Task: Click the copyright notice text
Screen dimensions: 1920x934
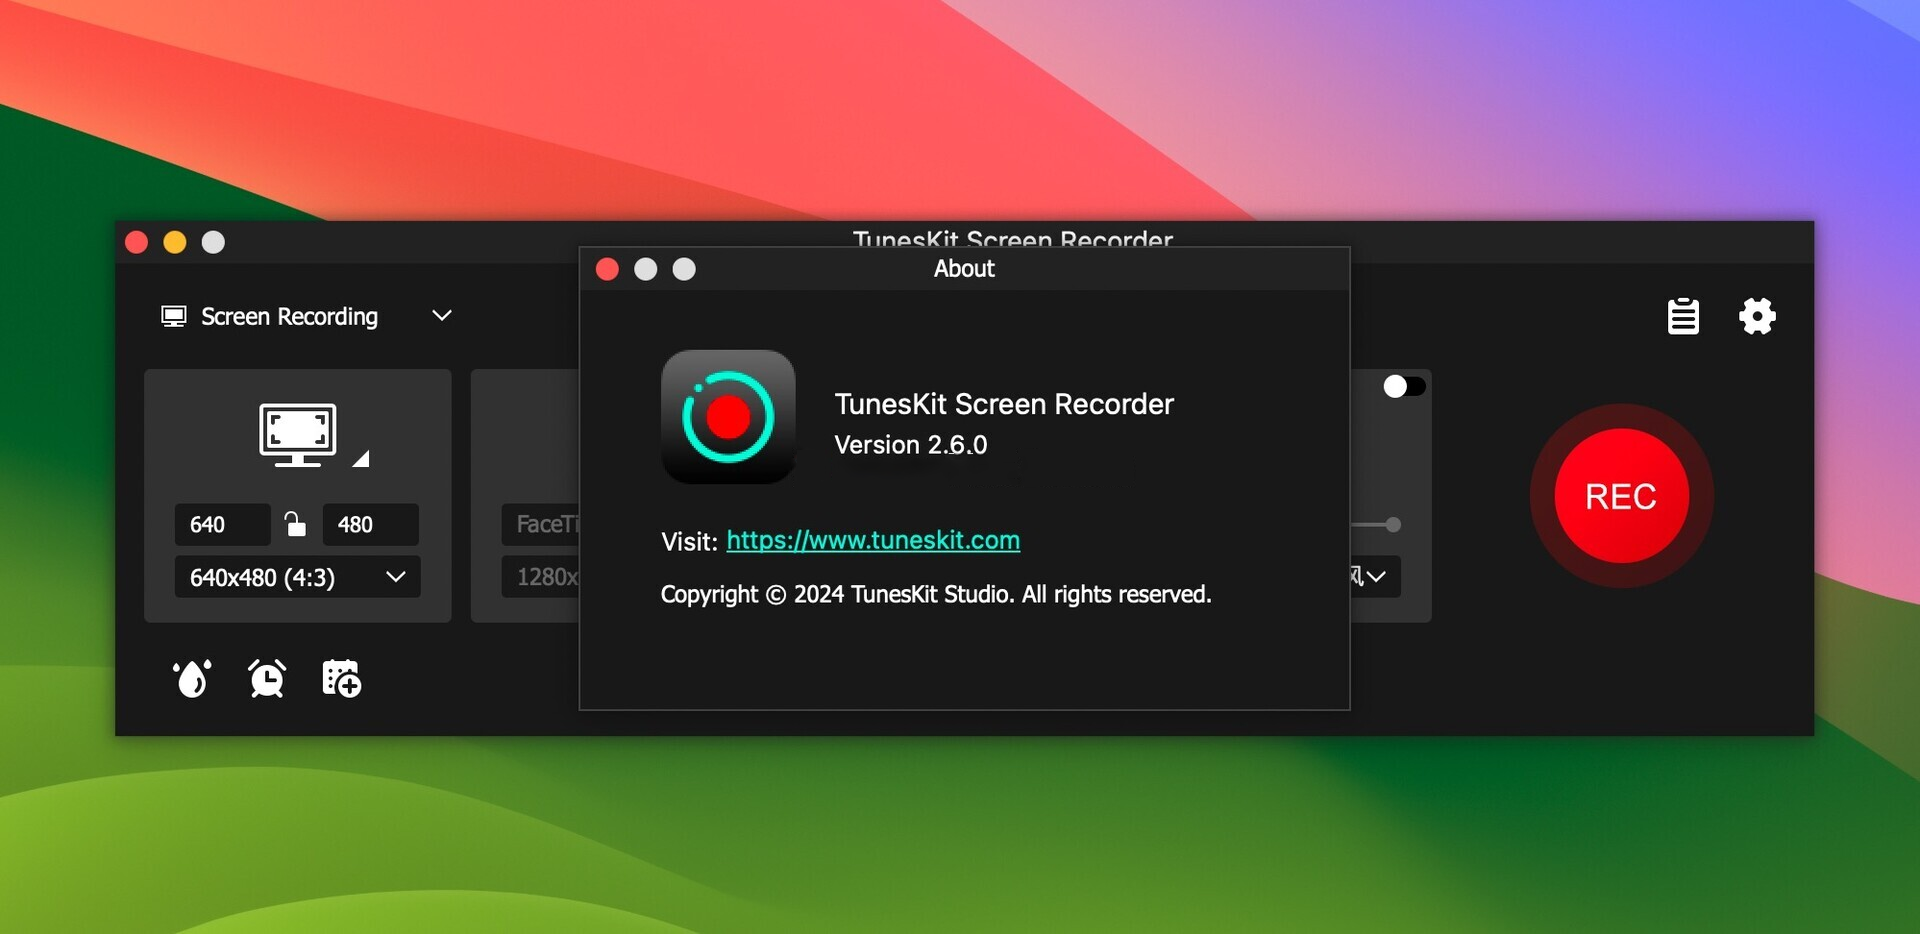Action: tap(936, 594)
